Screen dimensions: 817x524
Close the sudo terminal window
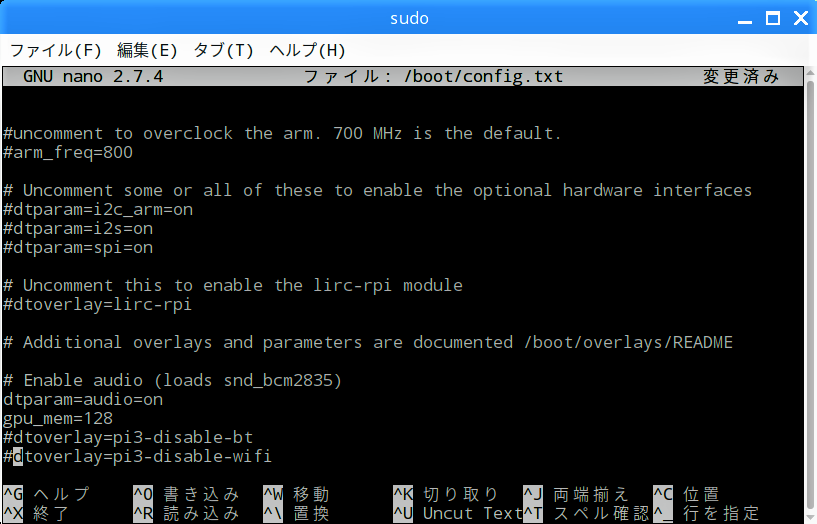[x=801, y=19]
